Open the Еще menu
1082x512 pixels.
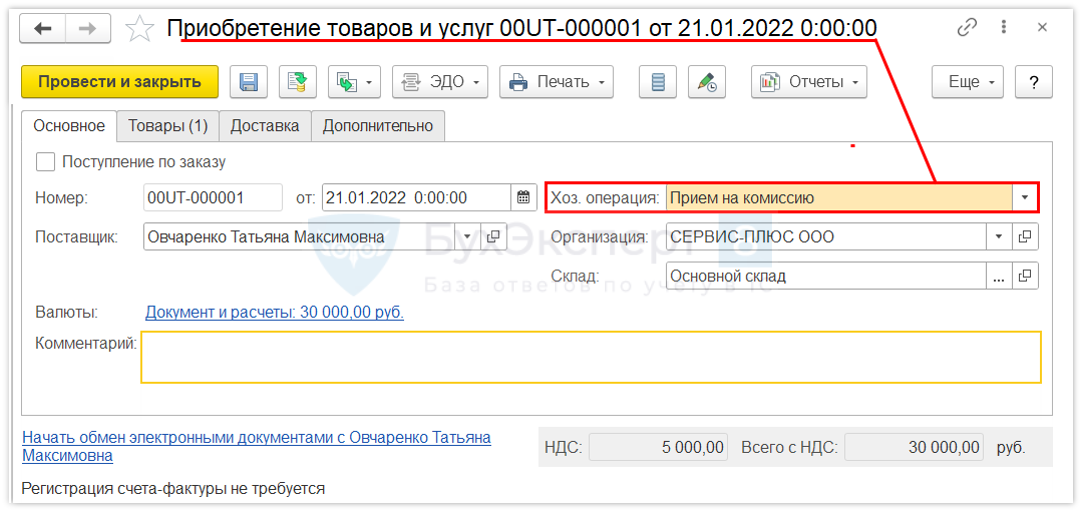[967, 81]
